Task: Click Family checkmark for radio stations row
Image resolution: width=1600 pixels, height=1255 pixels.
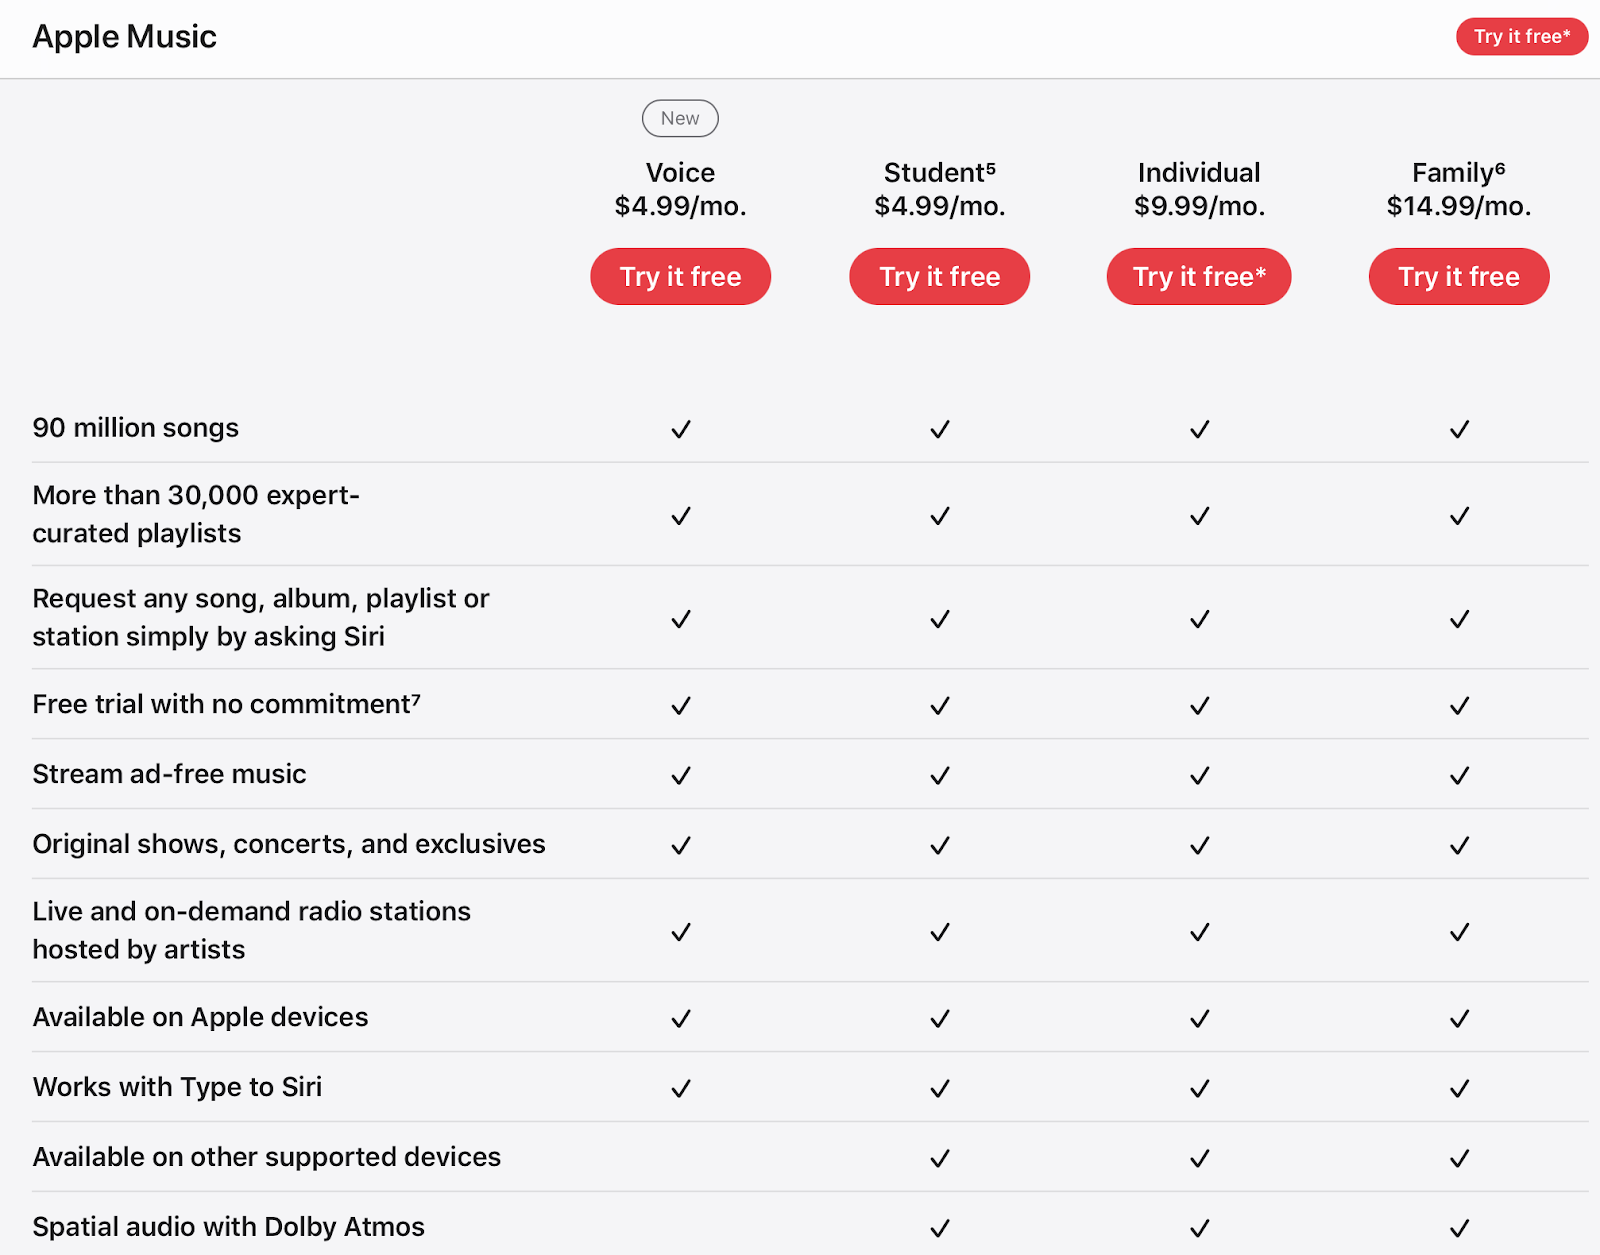Action: [x=1460, y=932]
